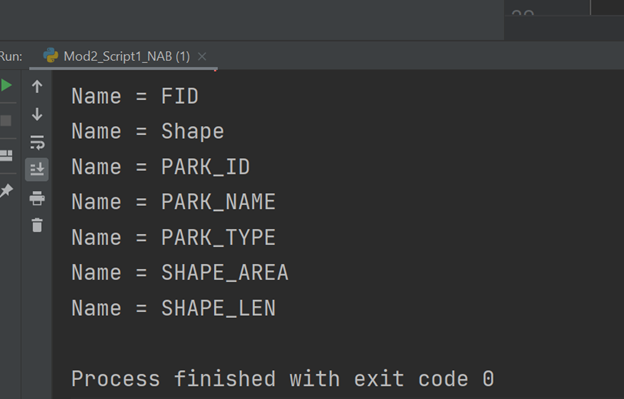Click the Down the Stack Trace arrow

pyautogui.click(x=37, y=114)
